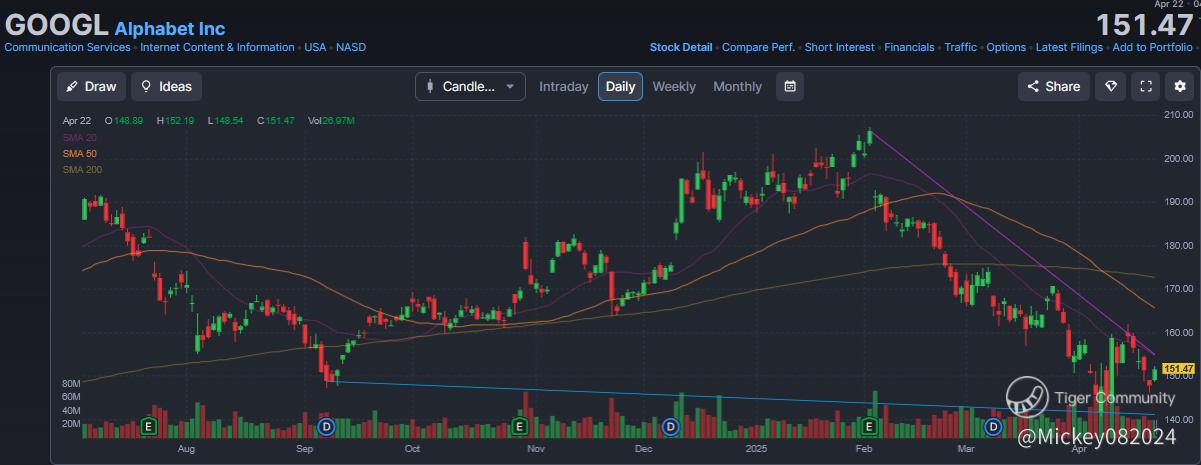
Task: Open the Short Interest link
Action: 839,47
